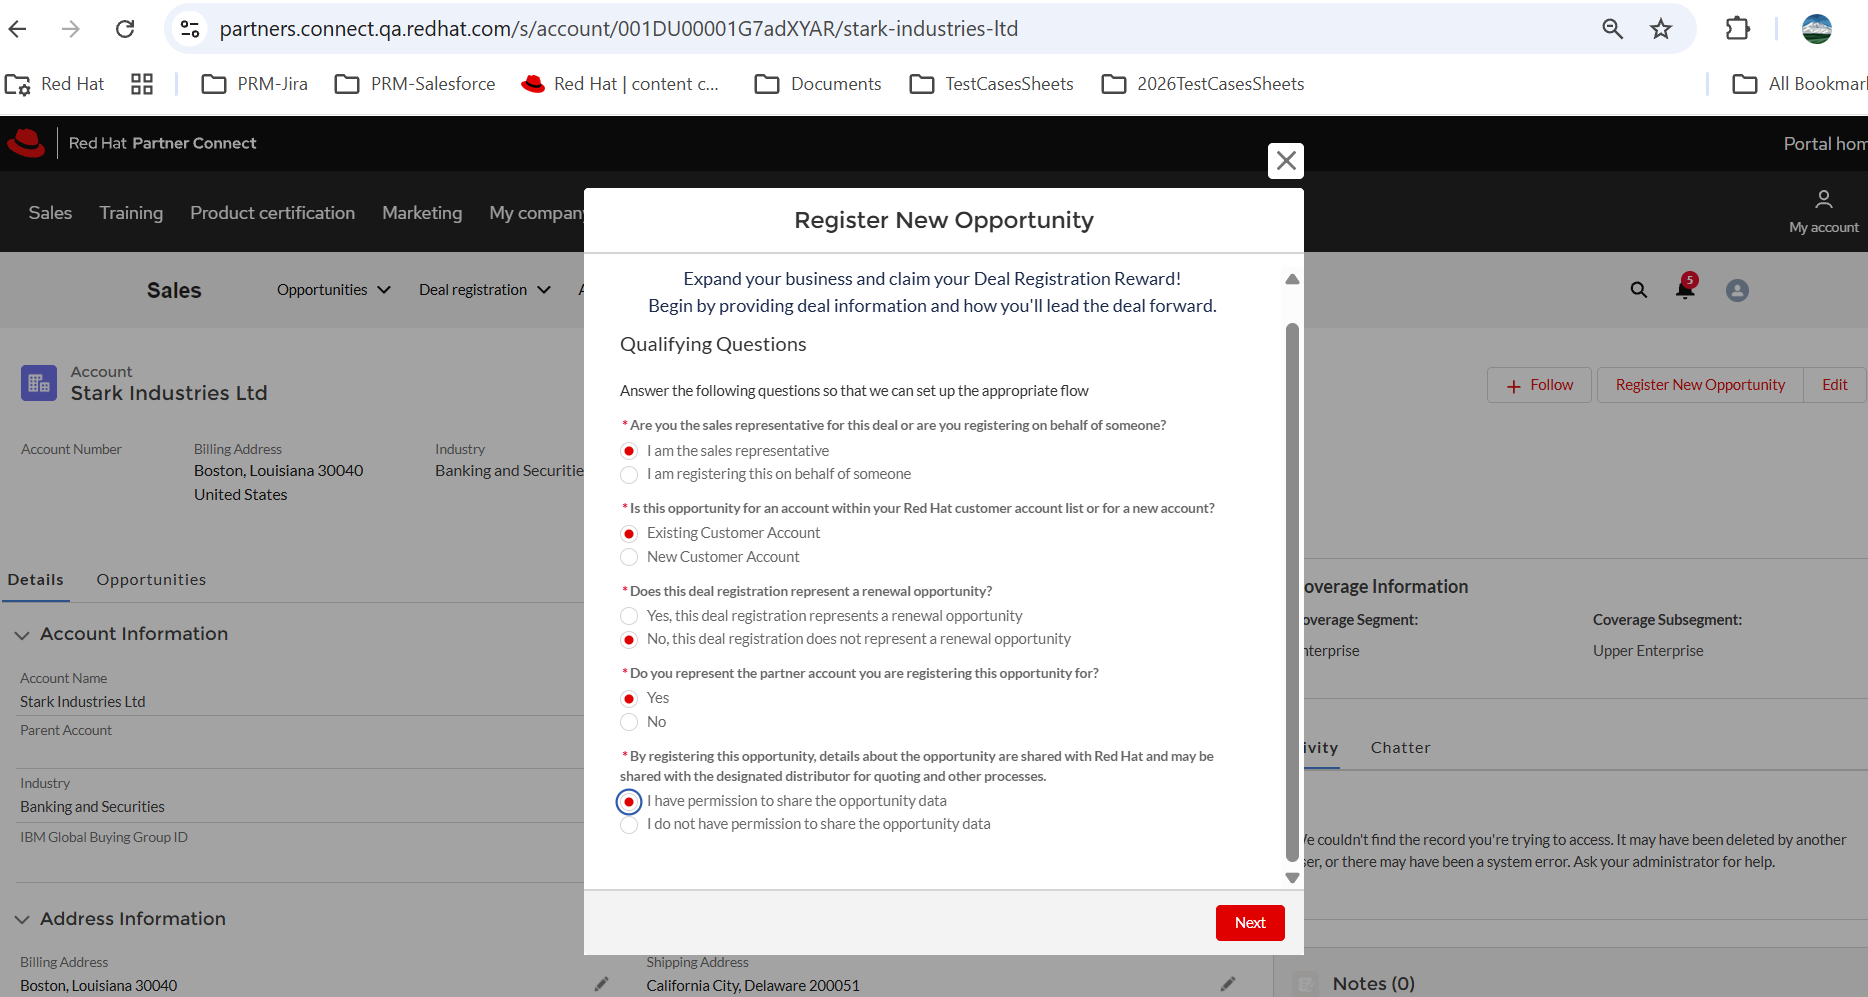Screen dimensions: 1868x997
Task: Click the Follow button
Action: [1540, 385]
